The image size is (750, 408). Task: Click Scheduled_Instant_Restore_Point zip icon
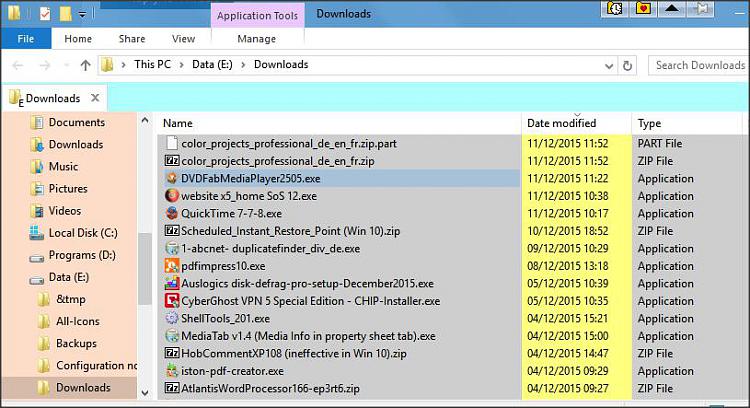tap(172, 231)
